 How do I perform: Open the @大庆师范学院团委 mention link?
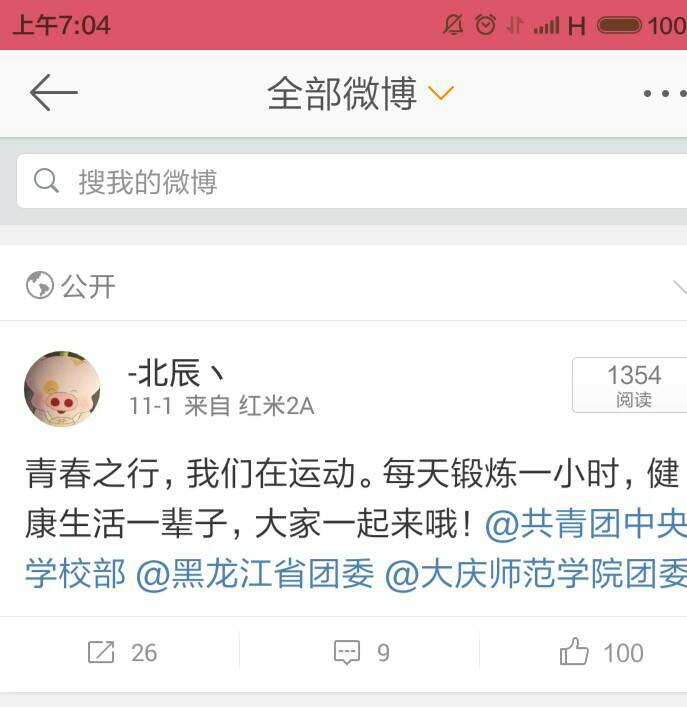coord(536,574)
